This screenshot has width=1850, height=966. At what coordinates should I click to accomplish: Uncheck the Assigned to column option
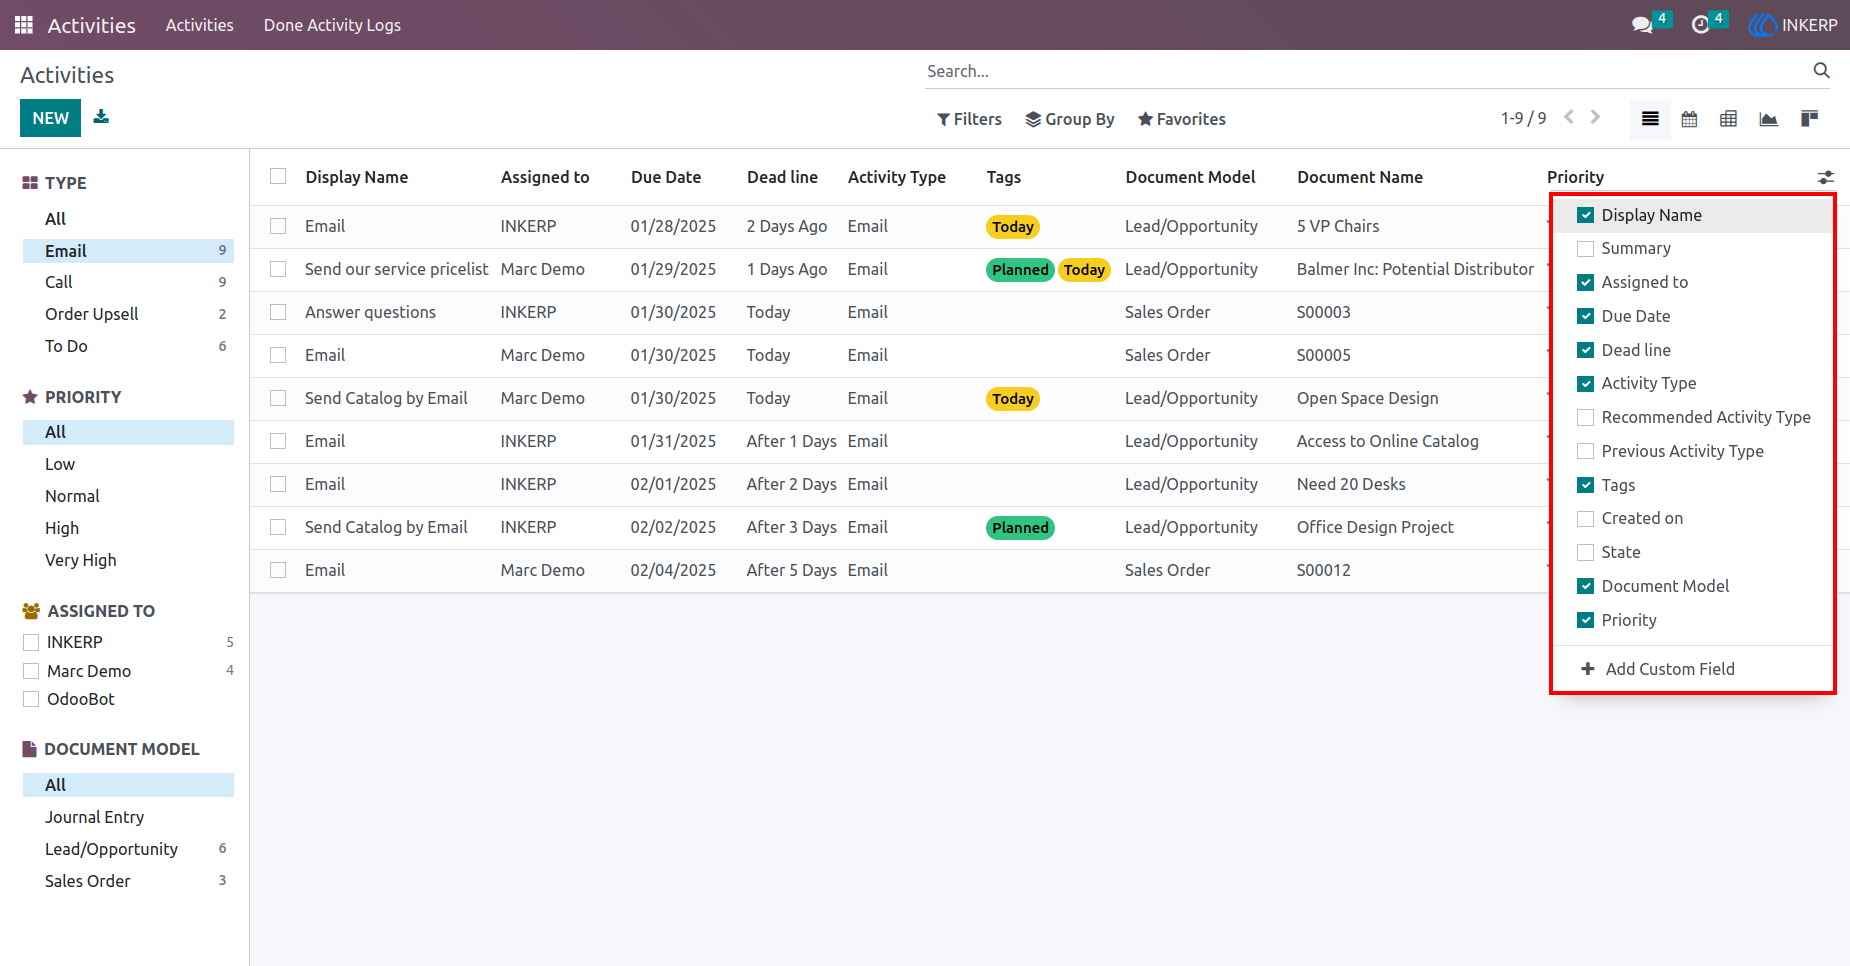coord(1585,282)
